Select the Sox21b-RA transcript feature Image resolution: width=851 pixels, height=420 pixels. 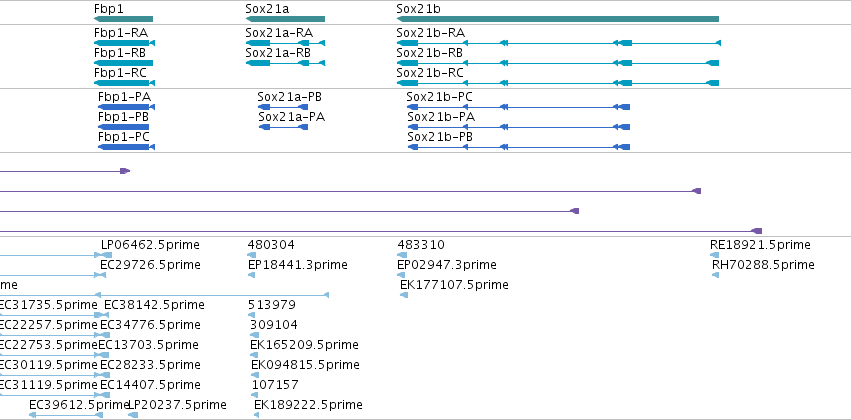click(558, 43)
